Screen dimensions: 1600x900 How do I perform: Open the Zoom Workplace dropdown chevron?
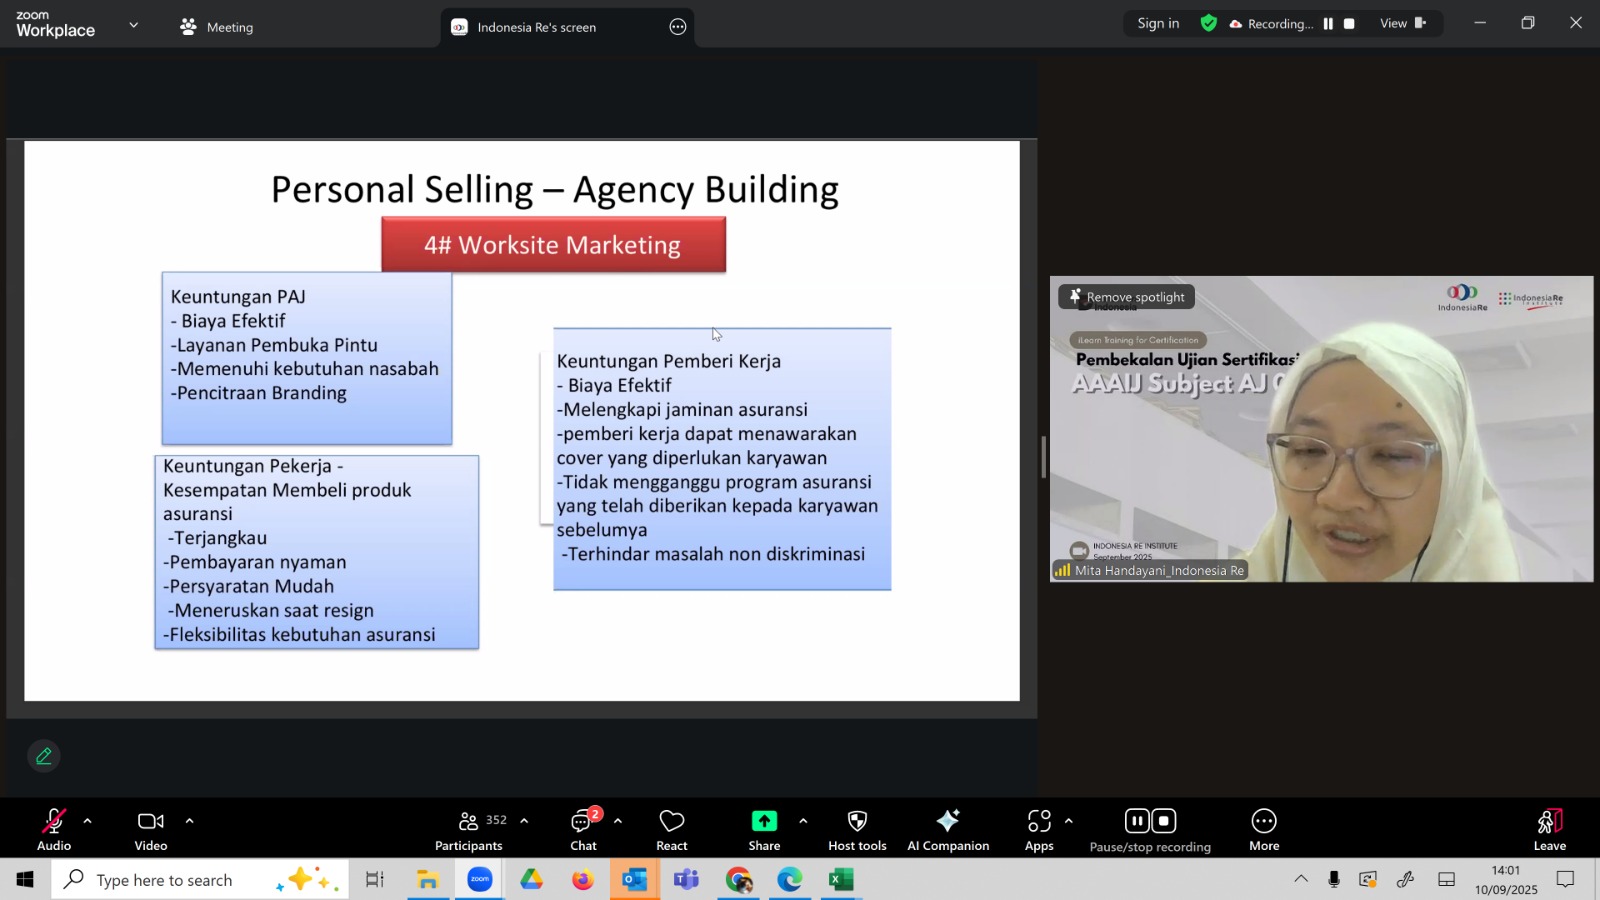pyautogui.click(x=134, y=26)
